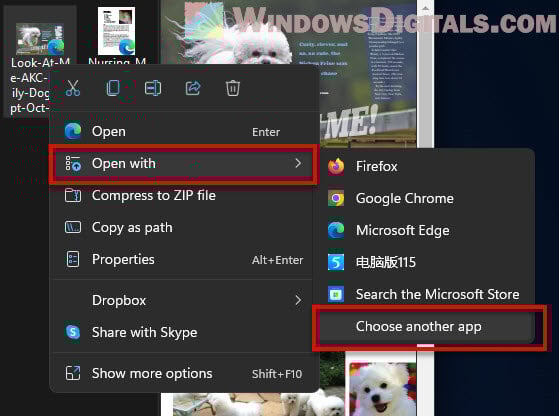Click the Microsoft Edge icon in submenu
Screen dimensions: 559x416
point(336,230)
